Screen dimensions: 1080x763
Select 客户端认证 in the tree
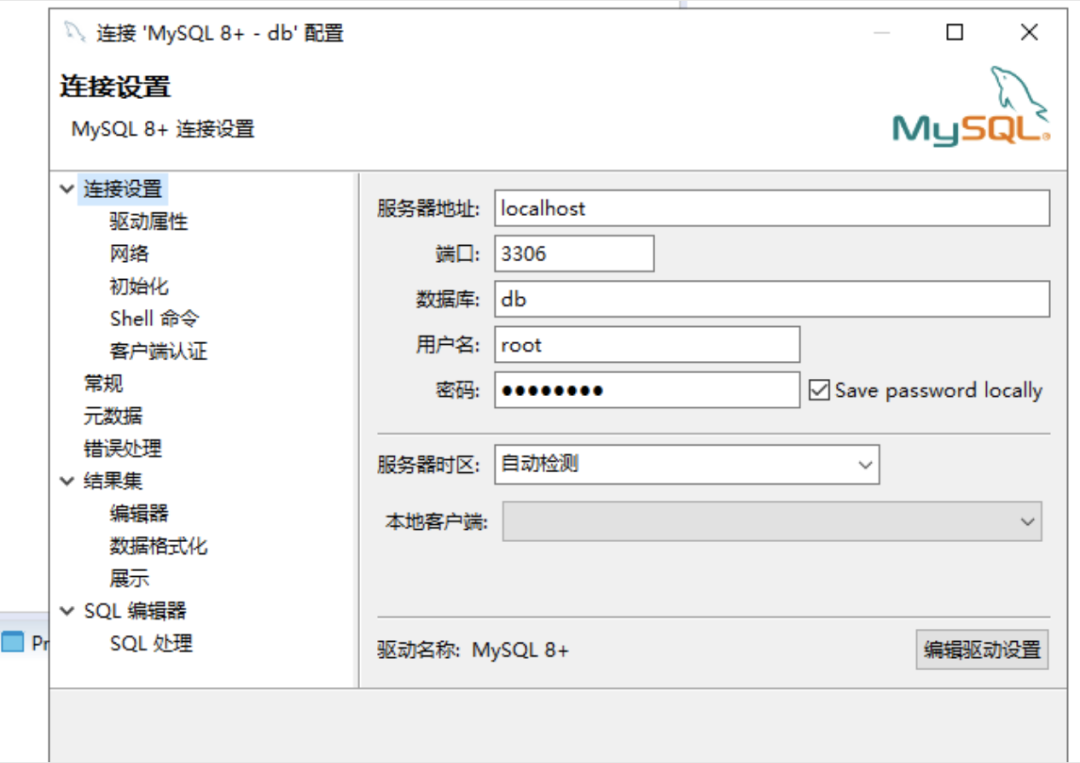[x=158, y=351]
